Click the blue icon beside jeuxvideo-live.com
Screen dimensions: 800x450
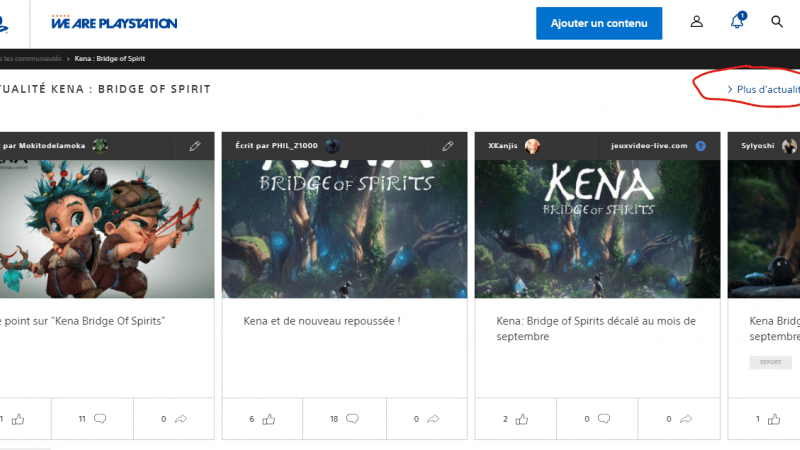[x=700, y=146]
